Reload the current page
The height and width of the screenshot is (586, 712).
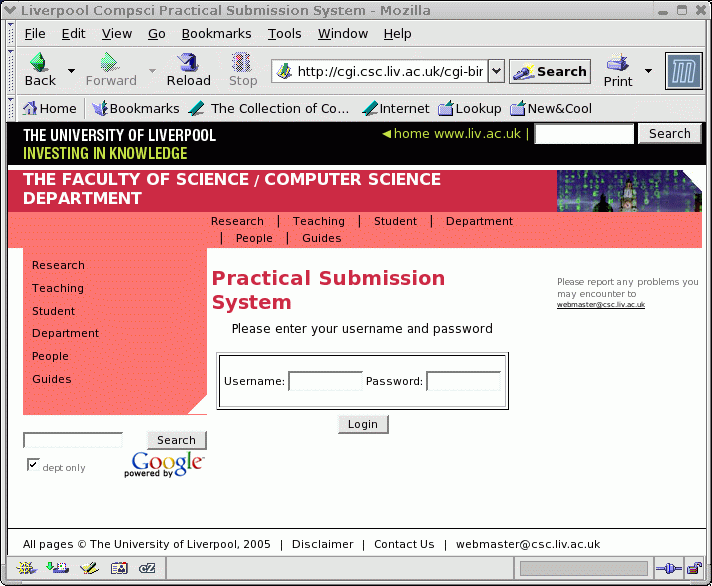(x=188, y=70)
